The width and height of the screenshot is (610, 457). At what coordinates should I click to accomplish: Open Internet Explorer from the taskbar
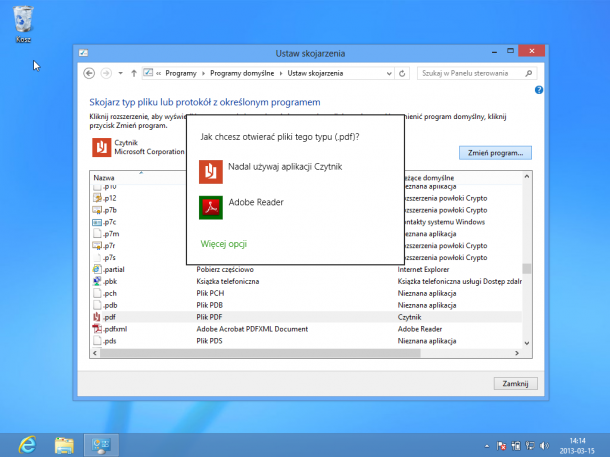pos(27,443)
